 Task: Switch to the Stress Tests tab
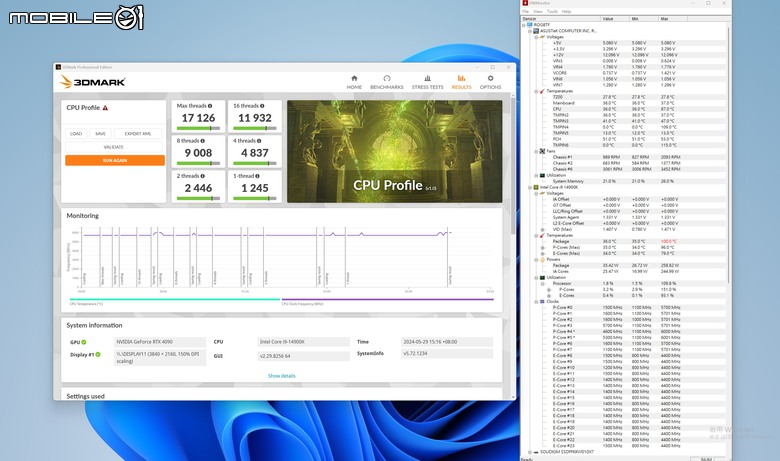[427, 83]
